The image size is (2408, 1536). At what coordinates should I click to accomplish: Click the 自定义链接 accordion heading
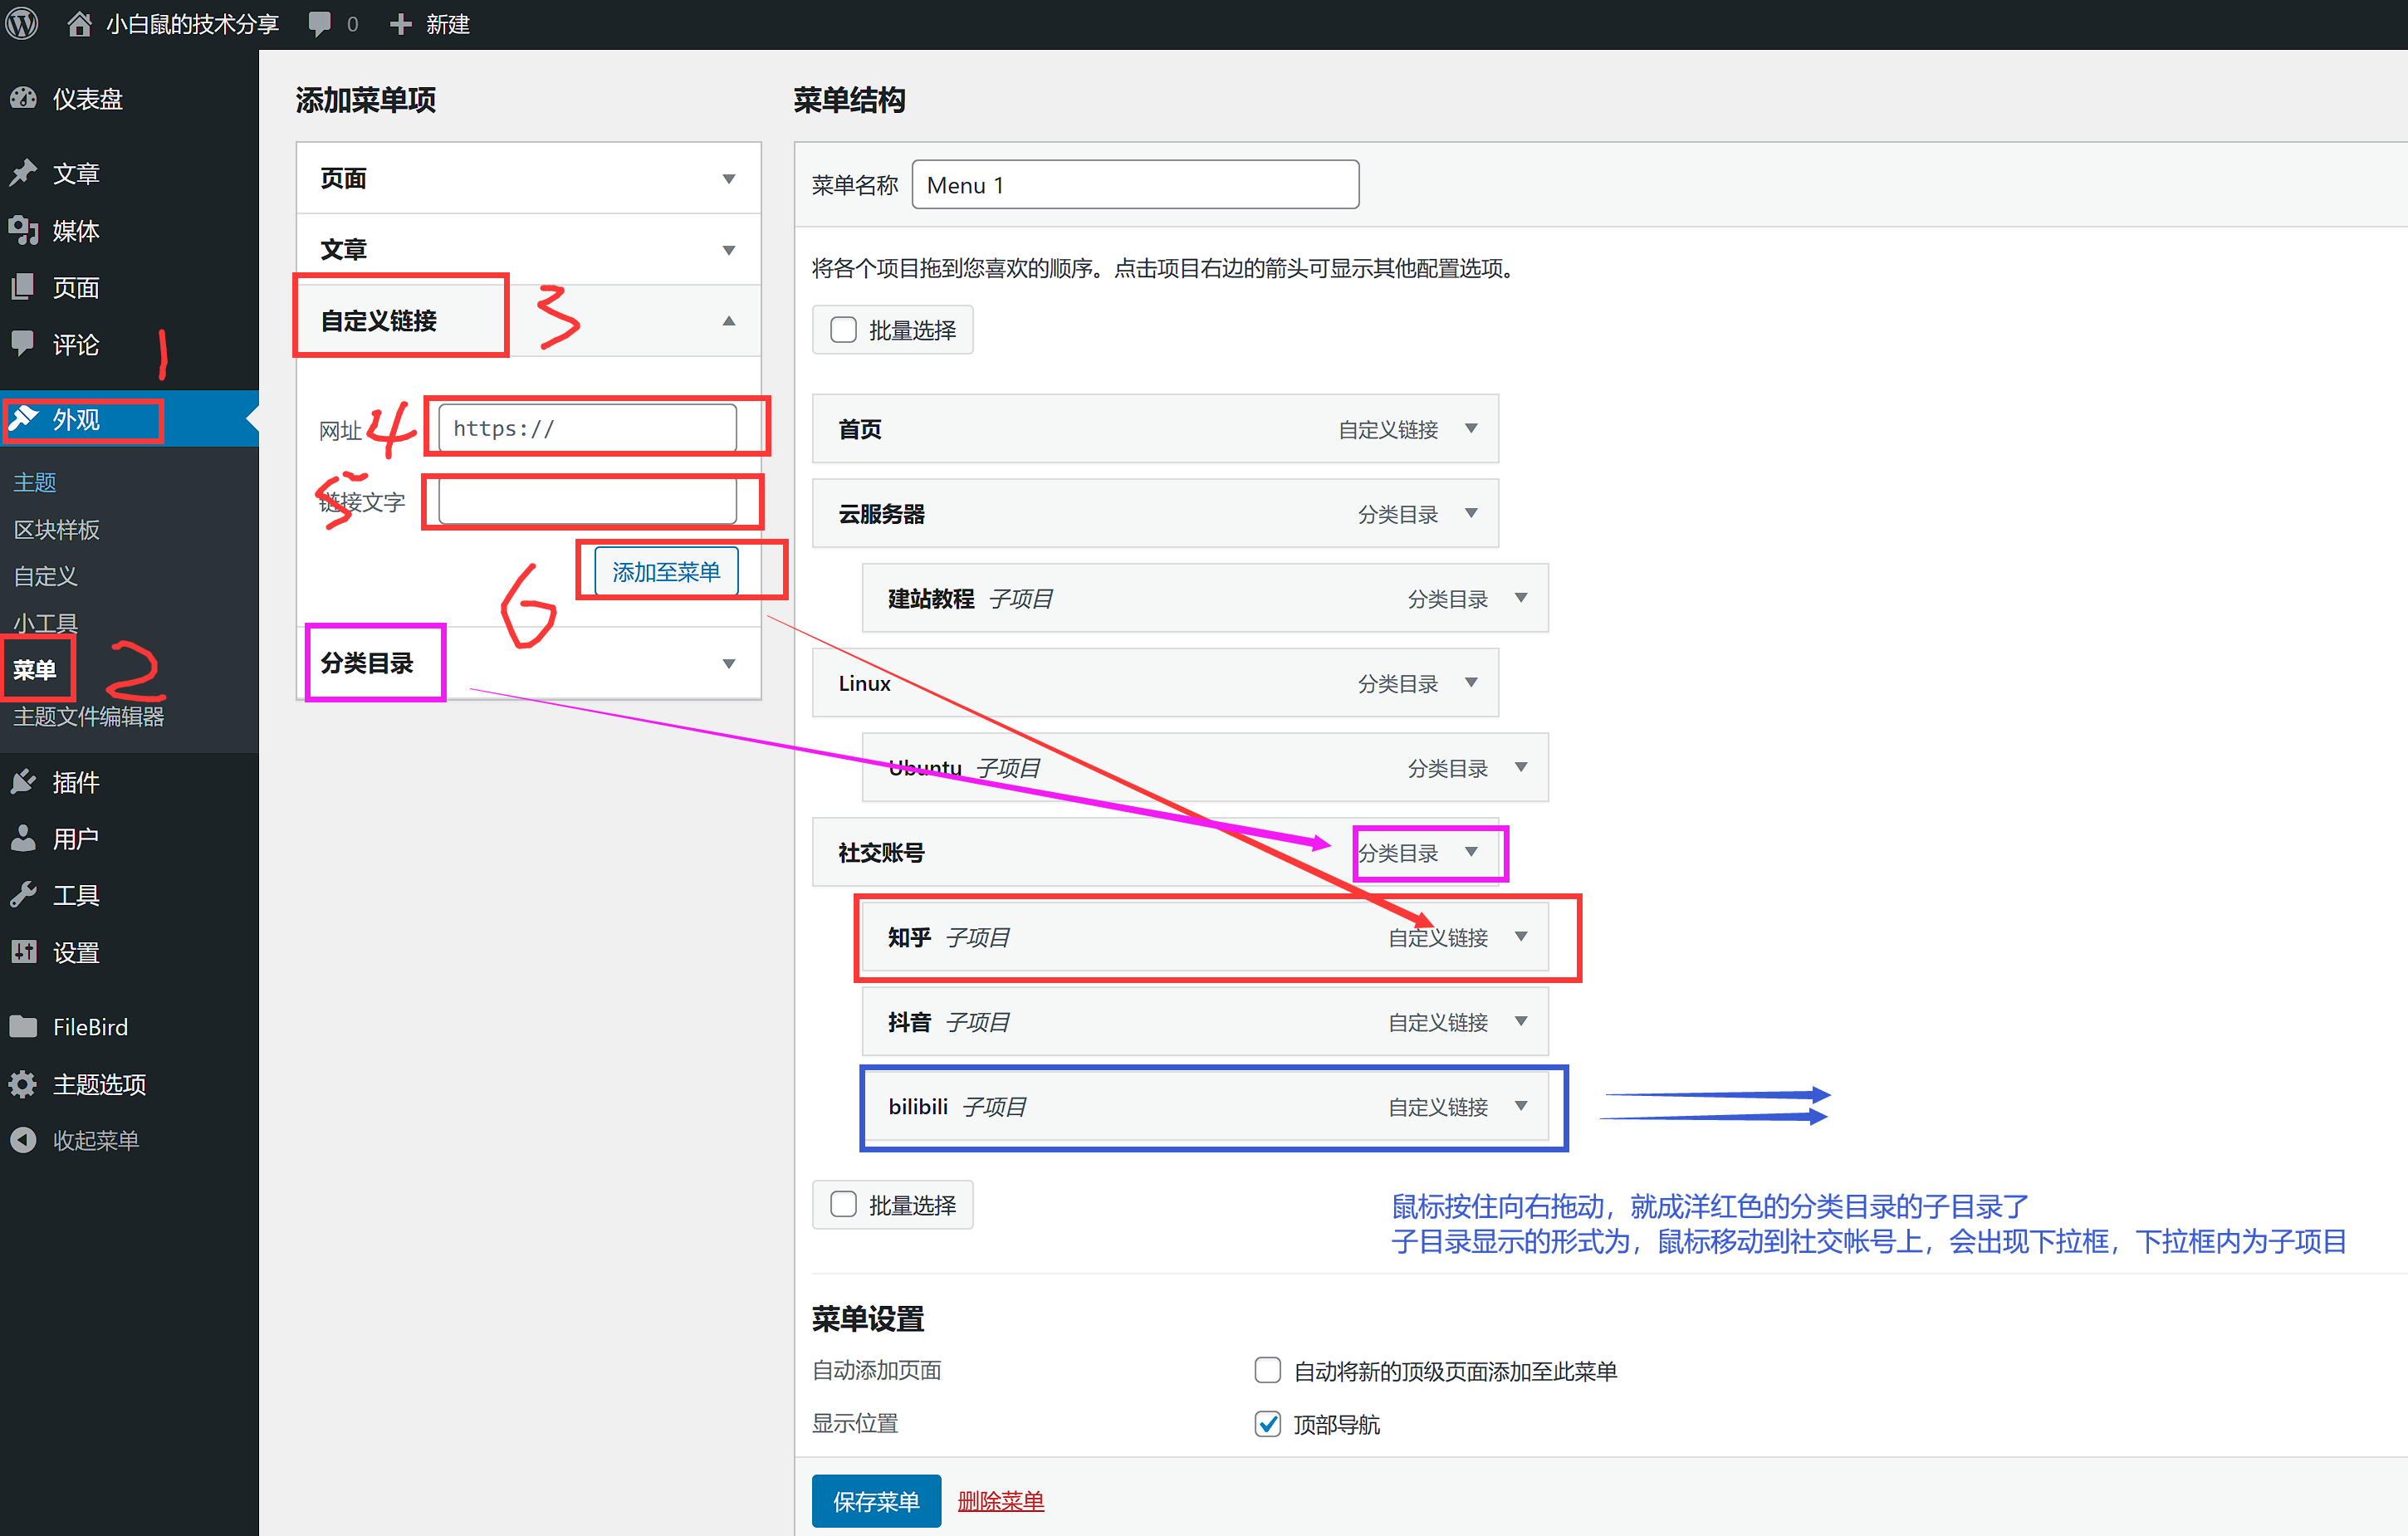click(378, 320)
